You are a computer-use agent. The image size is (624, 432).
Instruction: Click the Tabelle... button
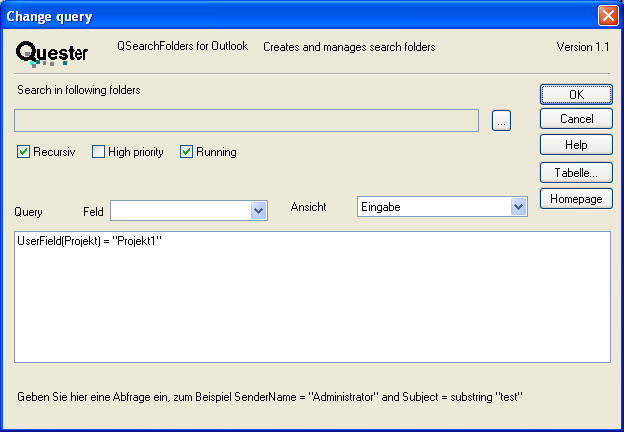(x=576, y=172)
